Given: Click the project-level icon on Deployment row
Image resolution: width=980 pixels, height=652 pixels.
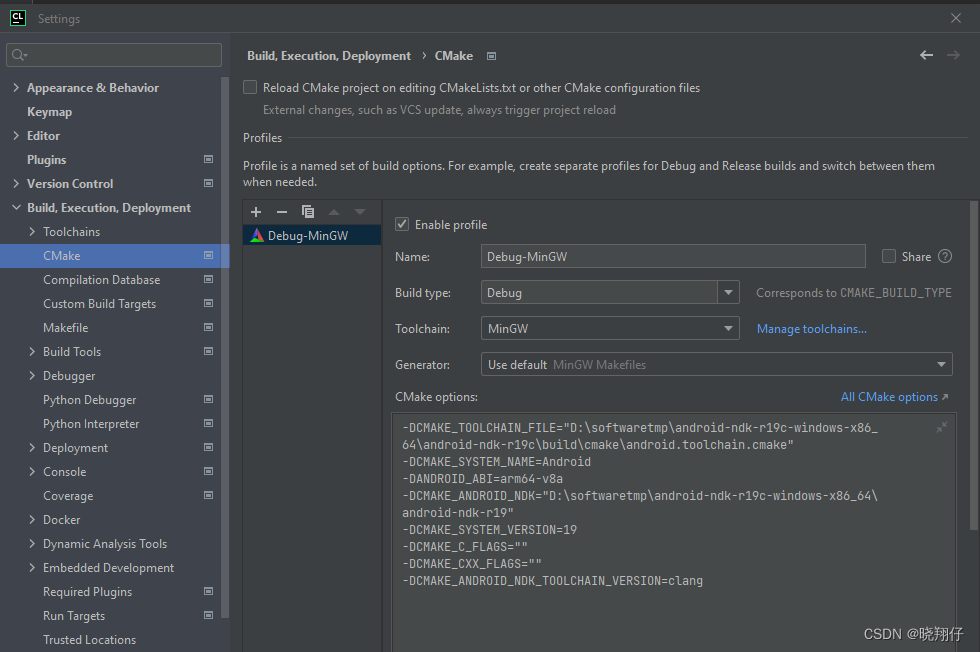Looking at the screenshot, I should click(x=209, y=447).
